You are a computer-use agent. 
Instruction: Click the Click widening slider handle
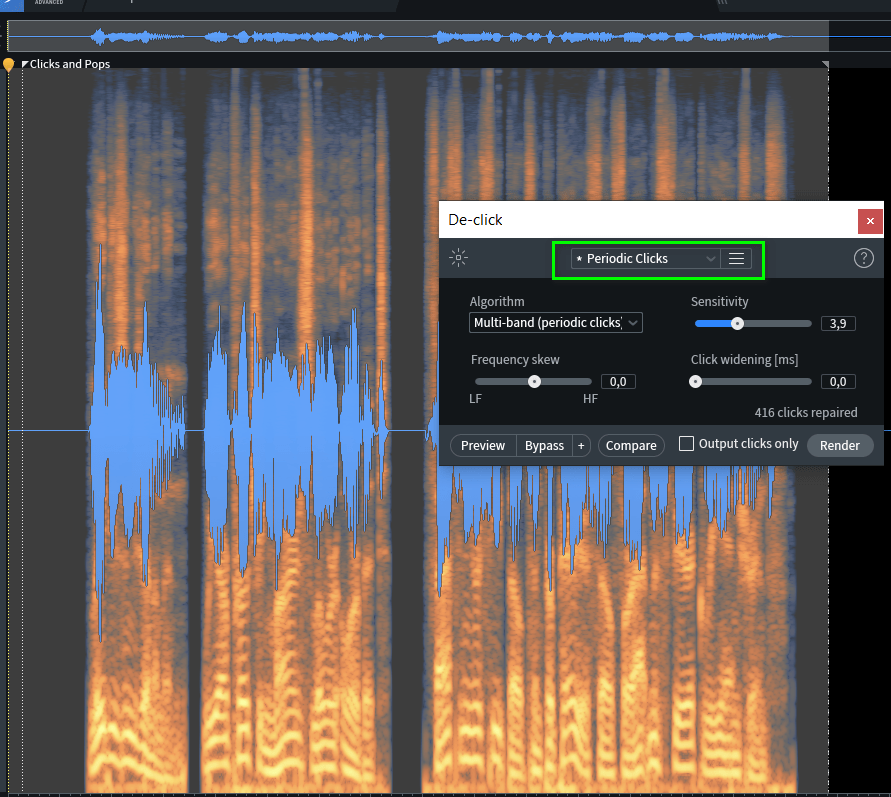point(696,381)
